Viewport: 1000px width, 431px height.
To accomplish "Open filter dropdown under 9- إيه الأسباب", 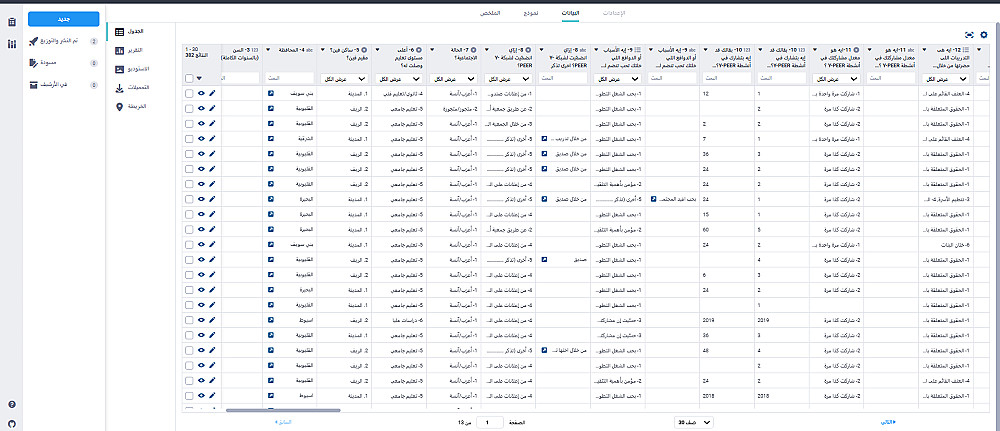I will click(x=617, y=78).
